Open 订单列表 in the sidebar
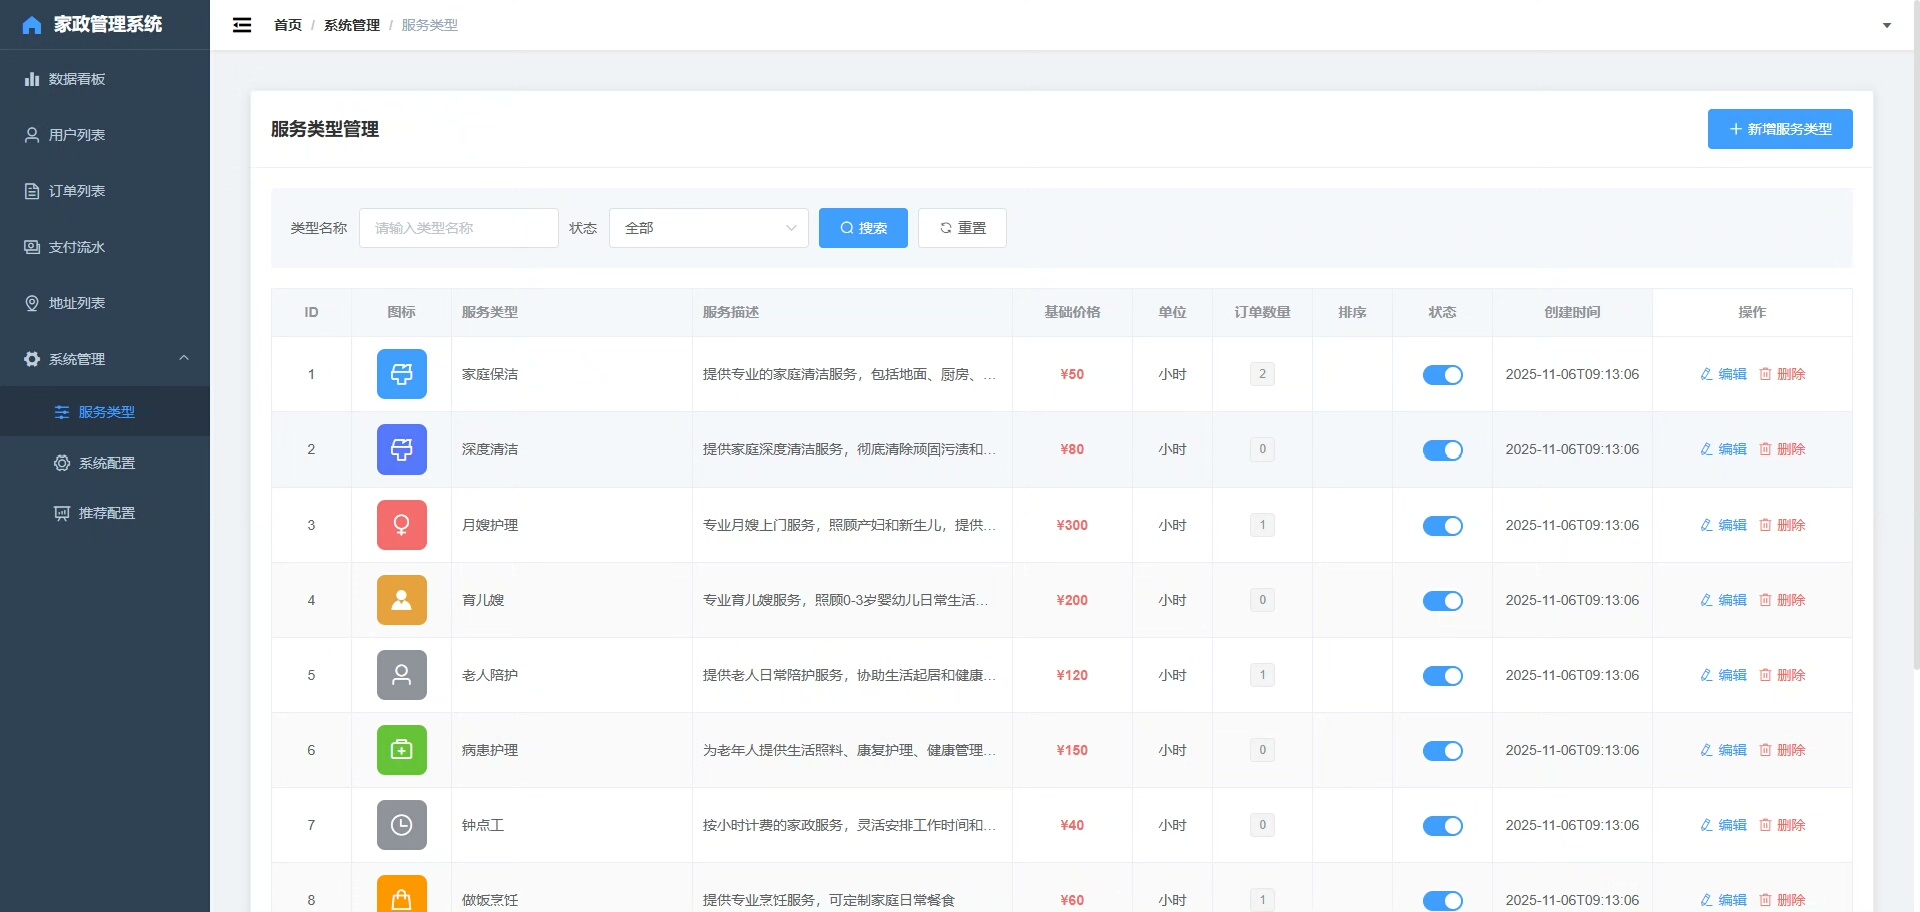This screenshot has height=912, width=1920. coord(77,191)
